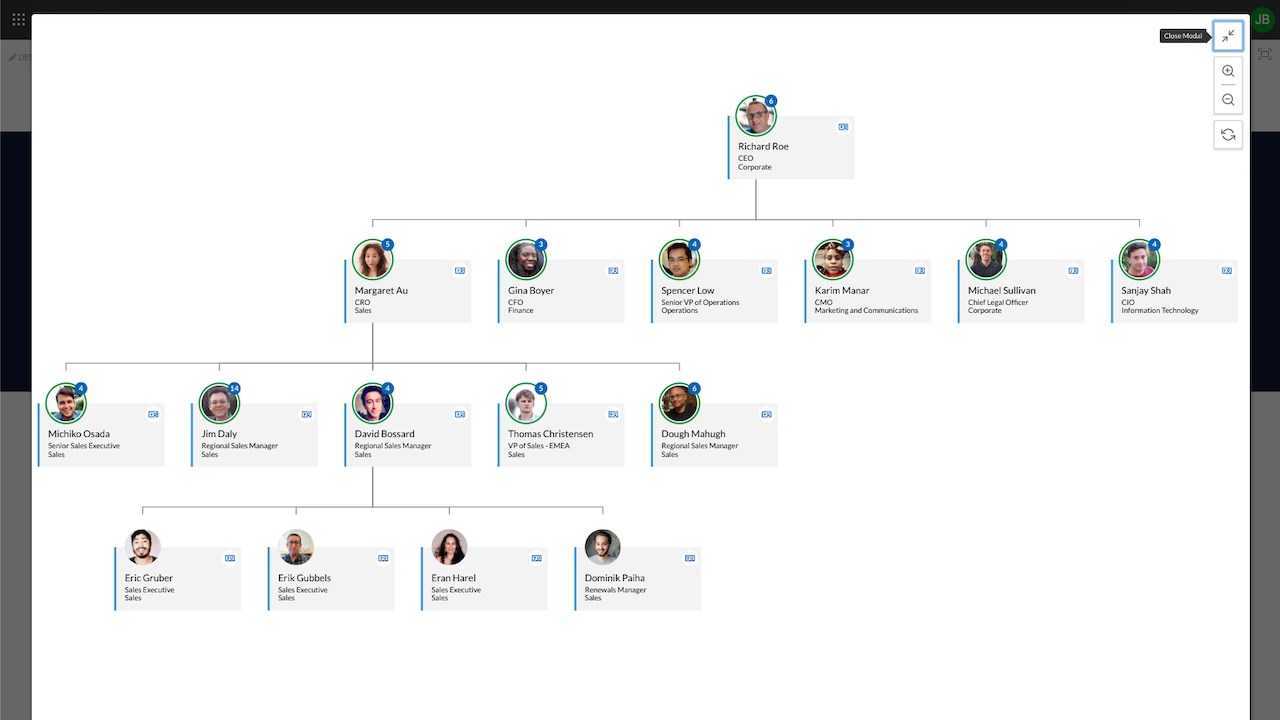This screenshot has height=720, width=1280.
Task: Expand Dough Mahugh's 6 reports badge
Action: click(694, 388)
